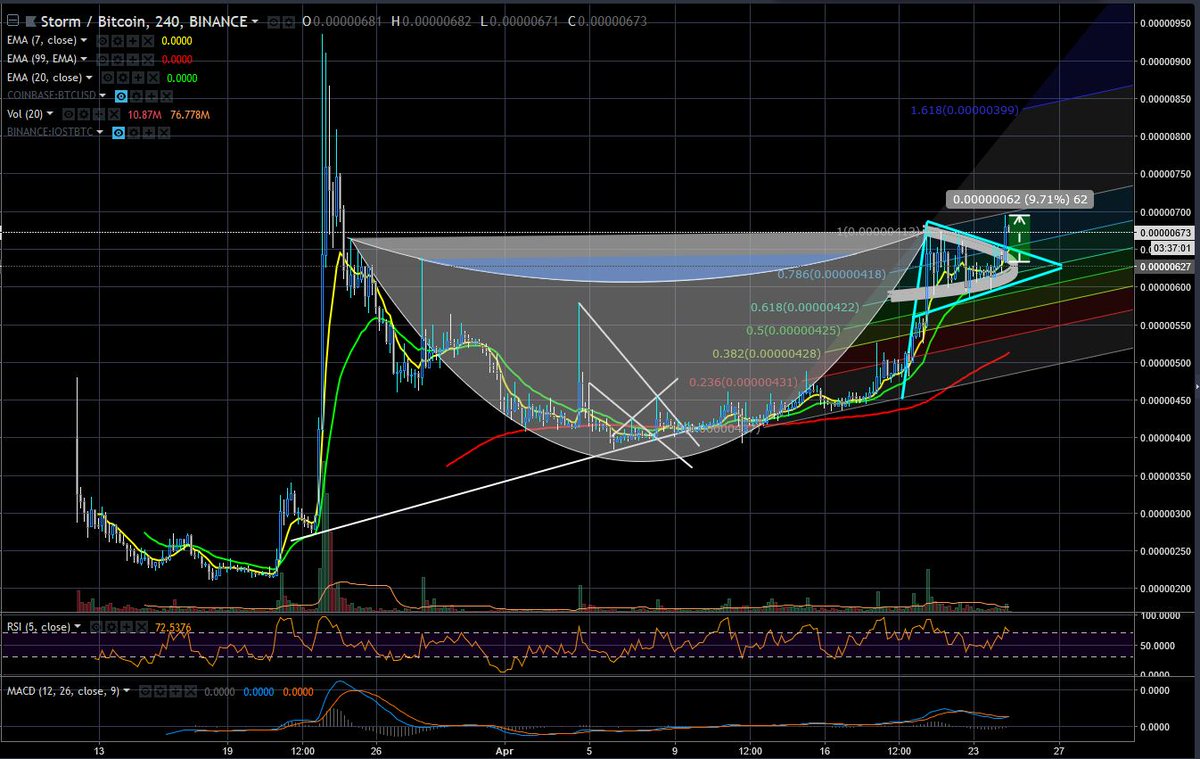
Task: Expand the MACD (12, 26, close, 9) dropdown
Action: (x=127, y=690)
